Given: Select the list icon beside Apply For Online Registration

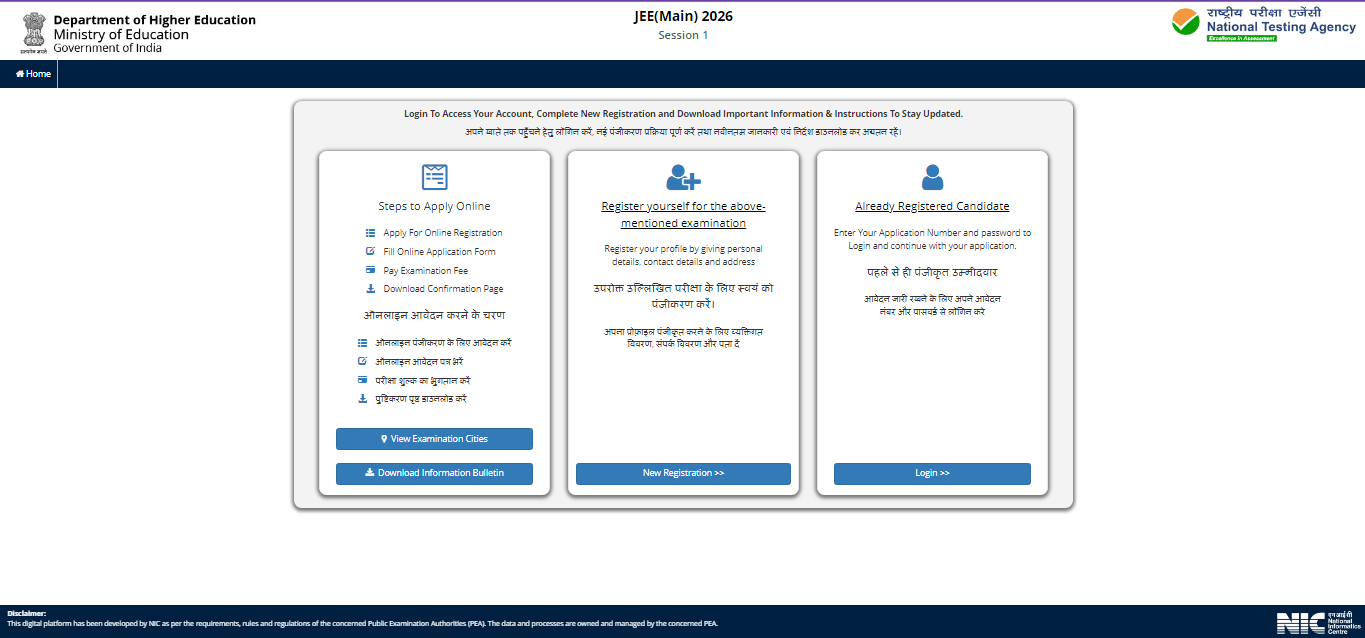Looking at the screenshot, I should click(370, 232).
